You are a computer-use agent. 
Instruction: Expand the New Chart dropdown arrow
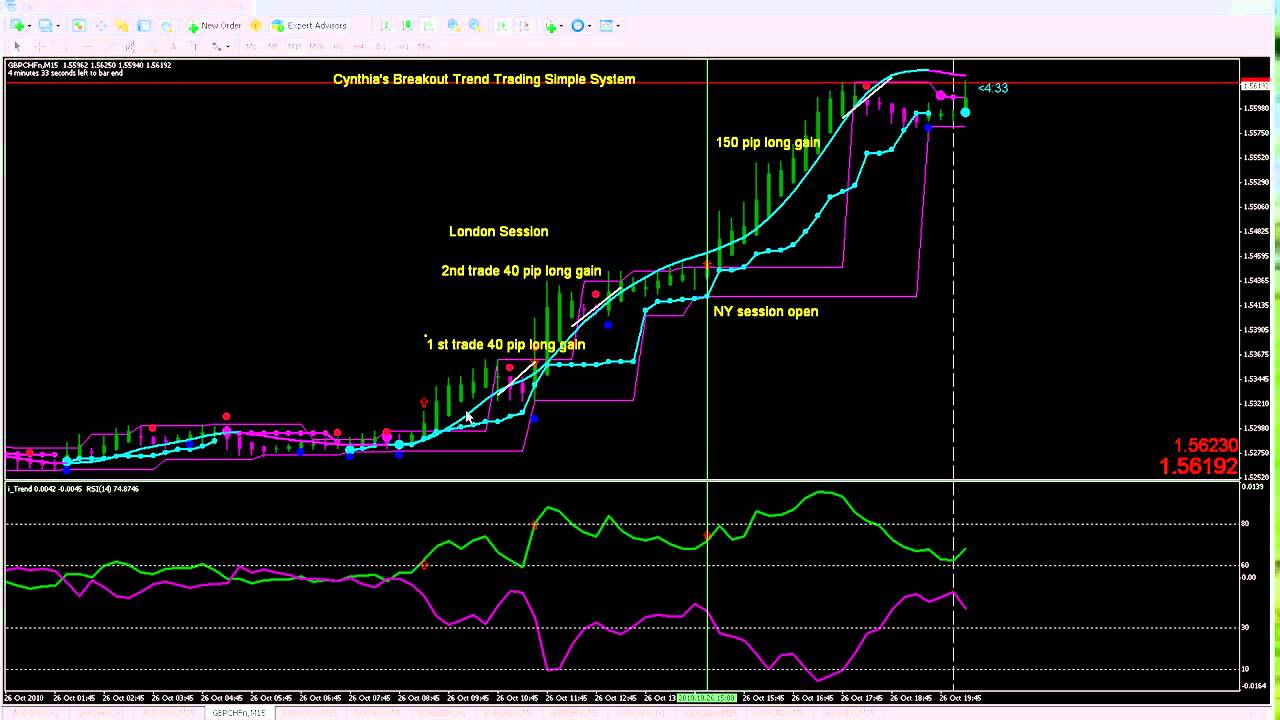[30, 26]
